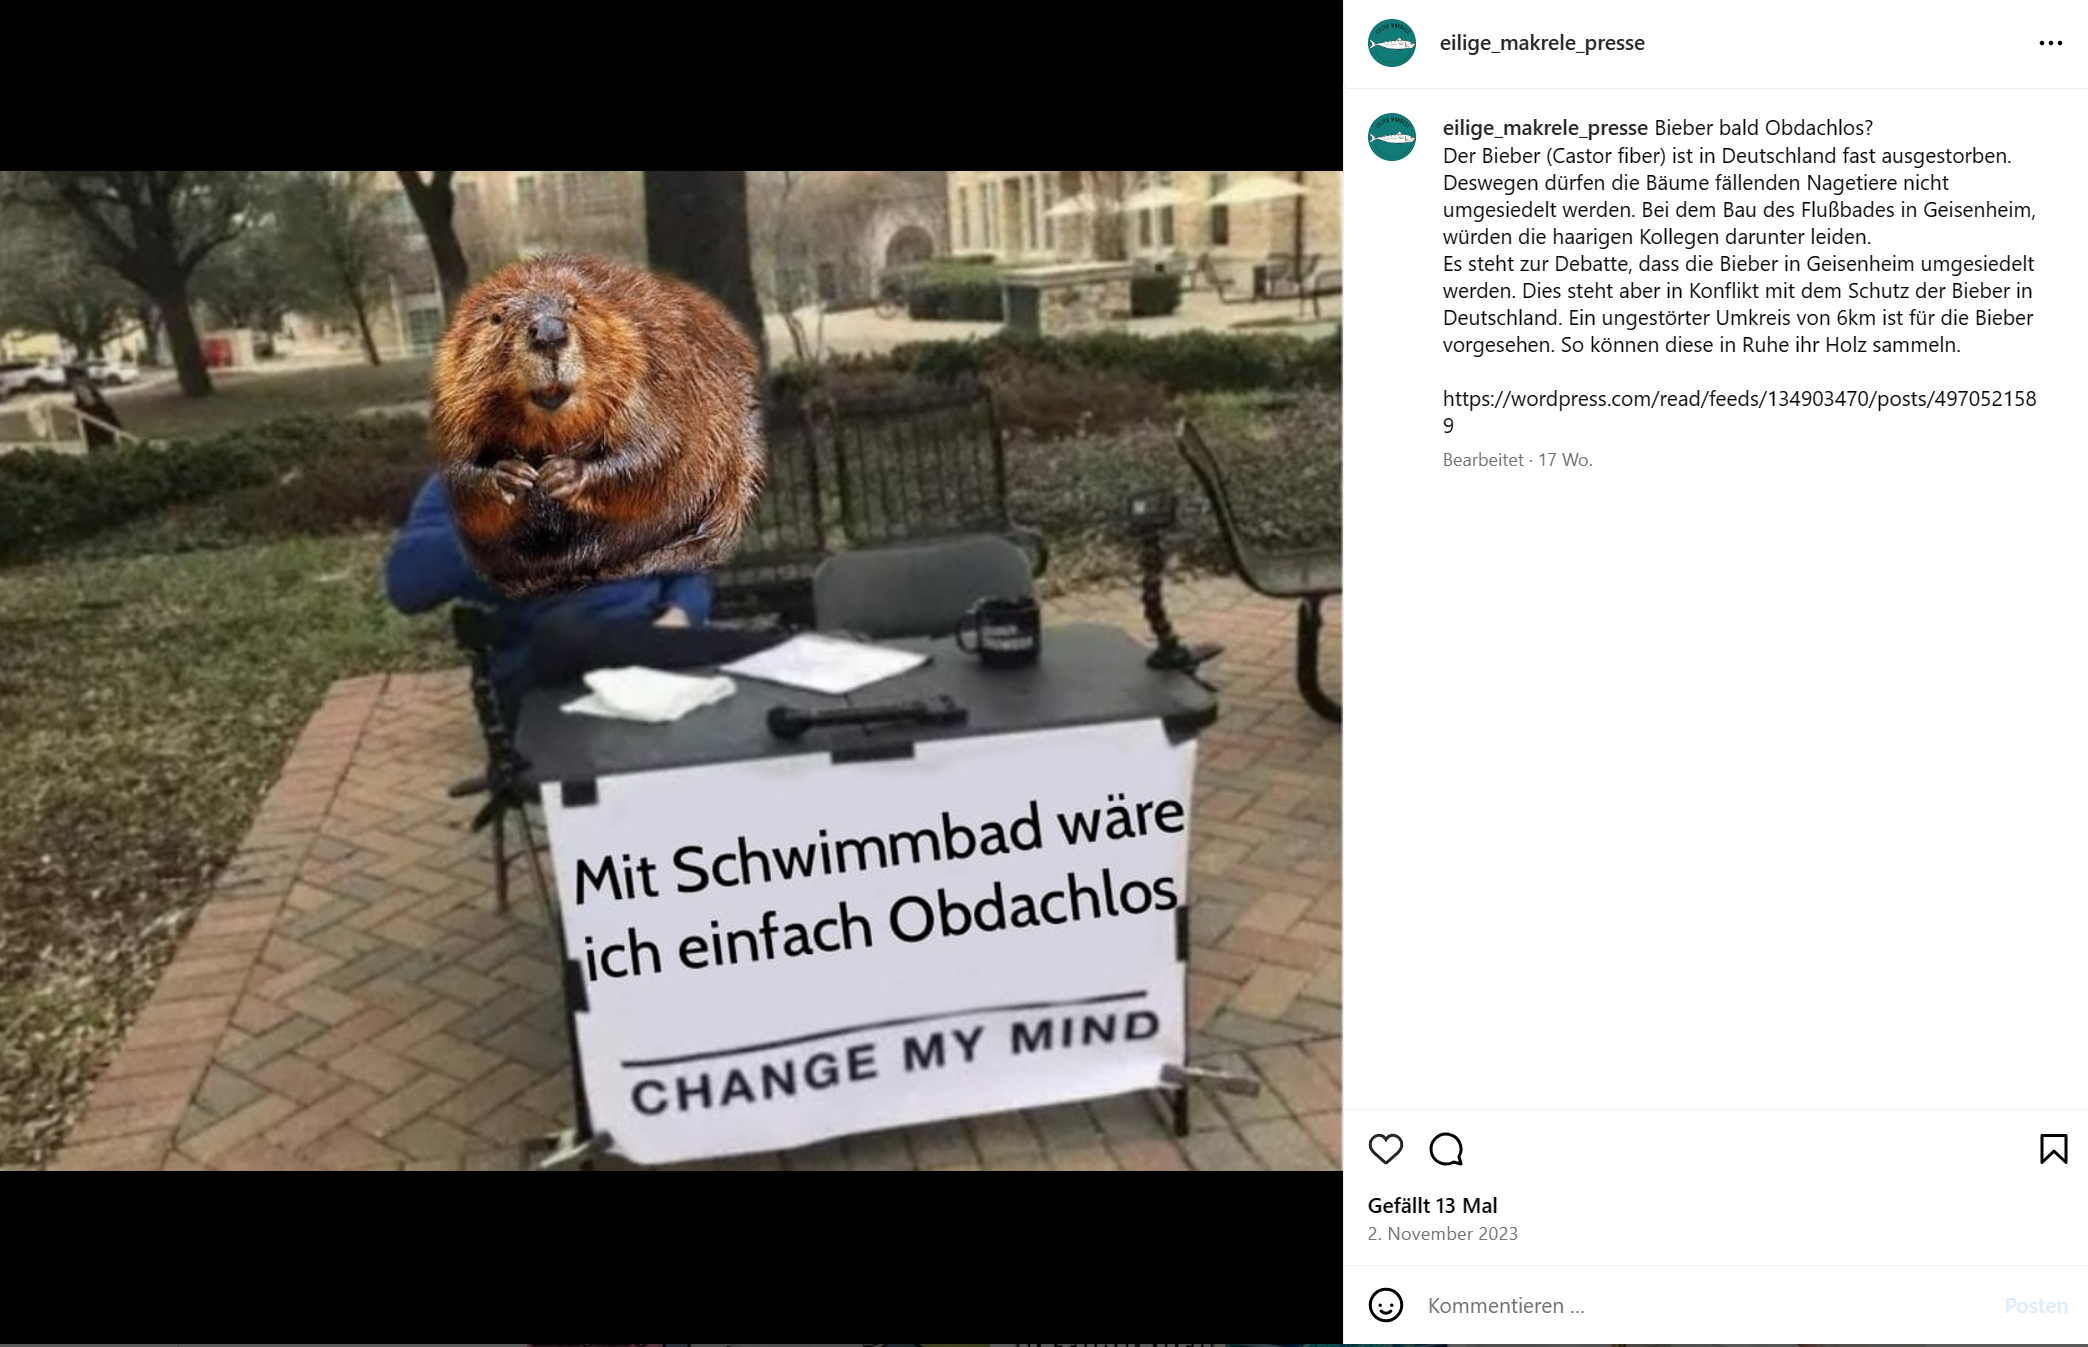Click the header profile avatar of eilige_makrele_presse
The image size is (2088, 1347).
coord(1391,43)
